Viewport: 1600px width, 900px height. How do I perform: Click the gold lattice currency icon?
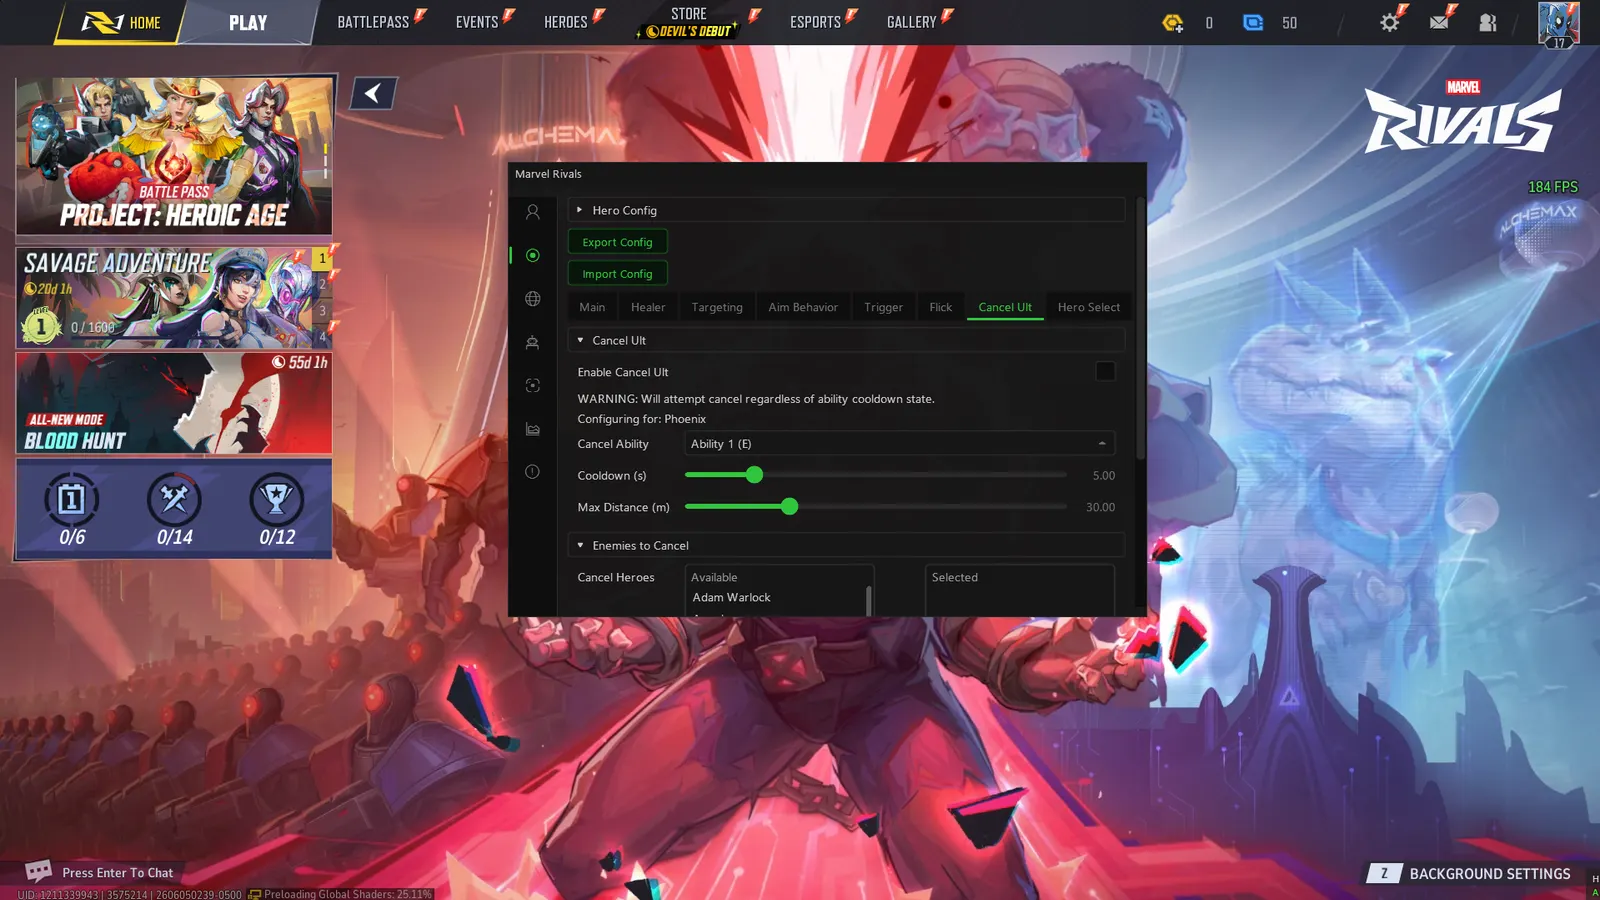(1173, 22)
